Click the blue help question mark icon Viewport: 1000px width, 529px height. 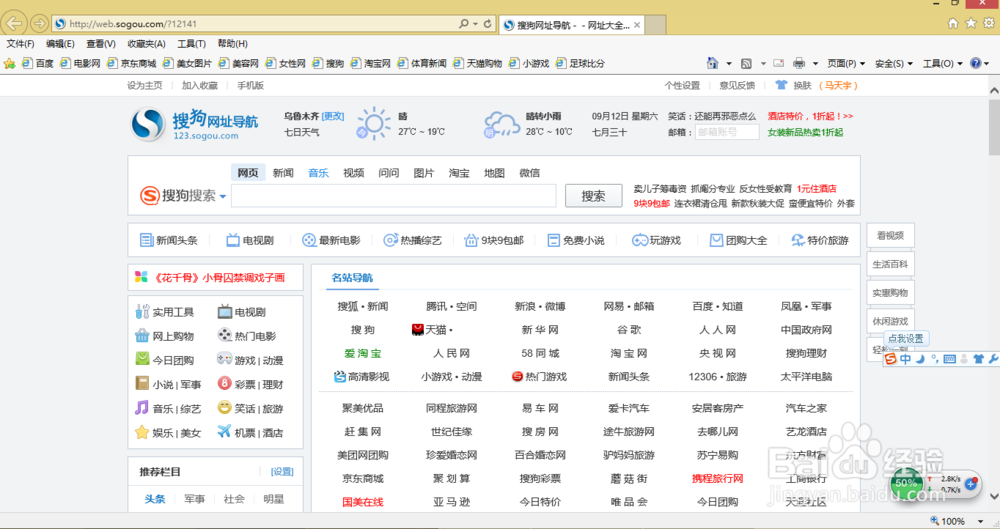click(x=975, y=63)
